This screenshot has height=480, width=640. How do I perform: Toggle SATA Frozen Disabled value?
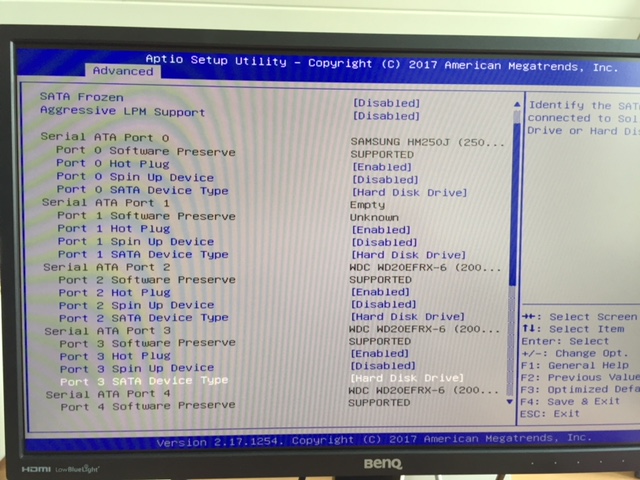point(386,103)
